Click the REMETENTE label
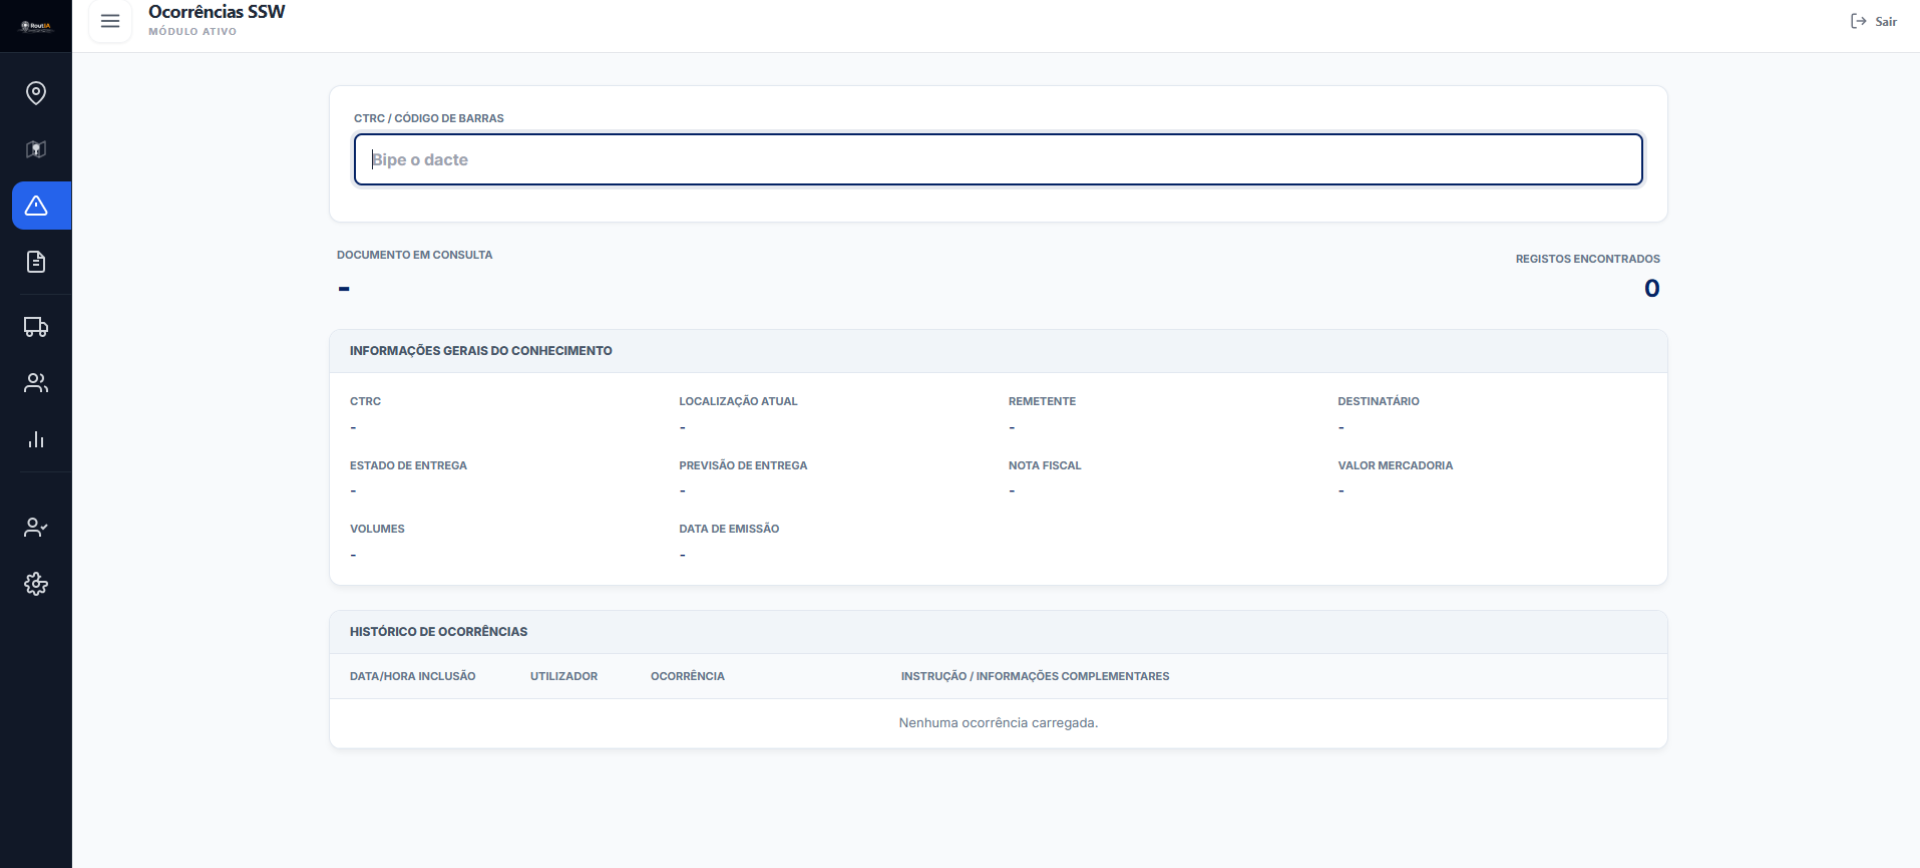1920x868 pixels. (1042, 402)
